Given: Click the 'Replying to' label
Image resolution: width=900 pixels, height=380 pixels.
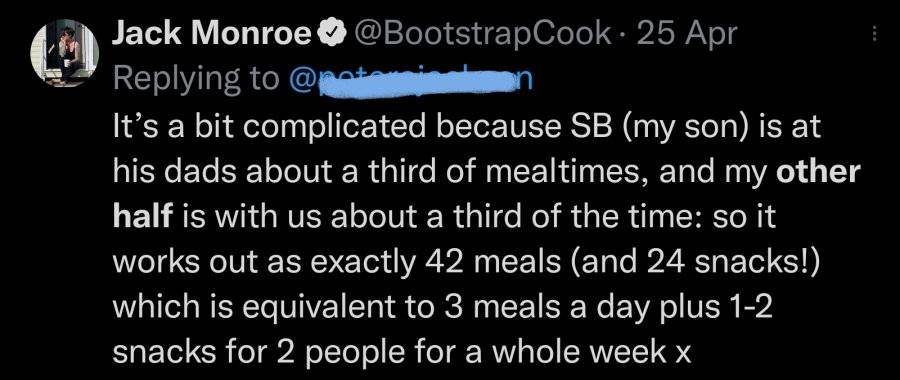Looking at the screenshot, I should [x=195, y=80].
